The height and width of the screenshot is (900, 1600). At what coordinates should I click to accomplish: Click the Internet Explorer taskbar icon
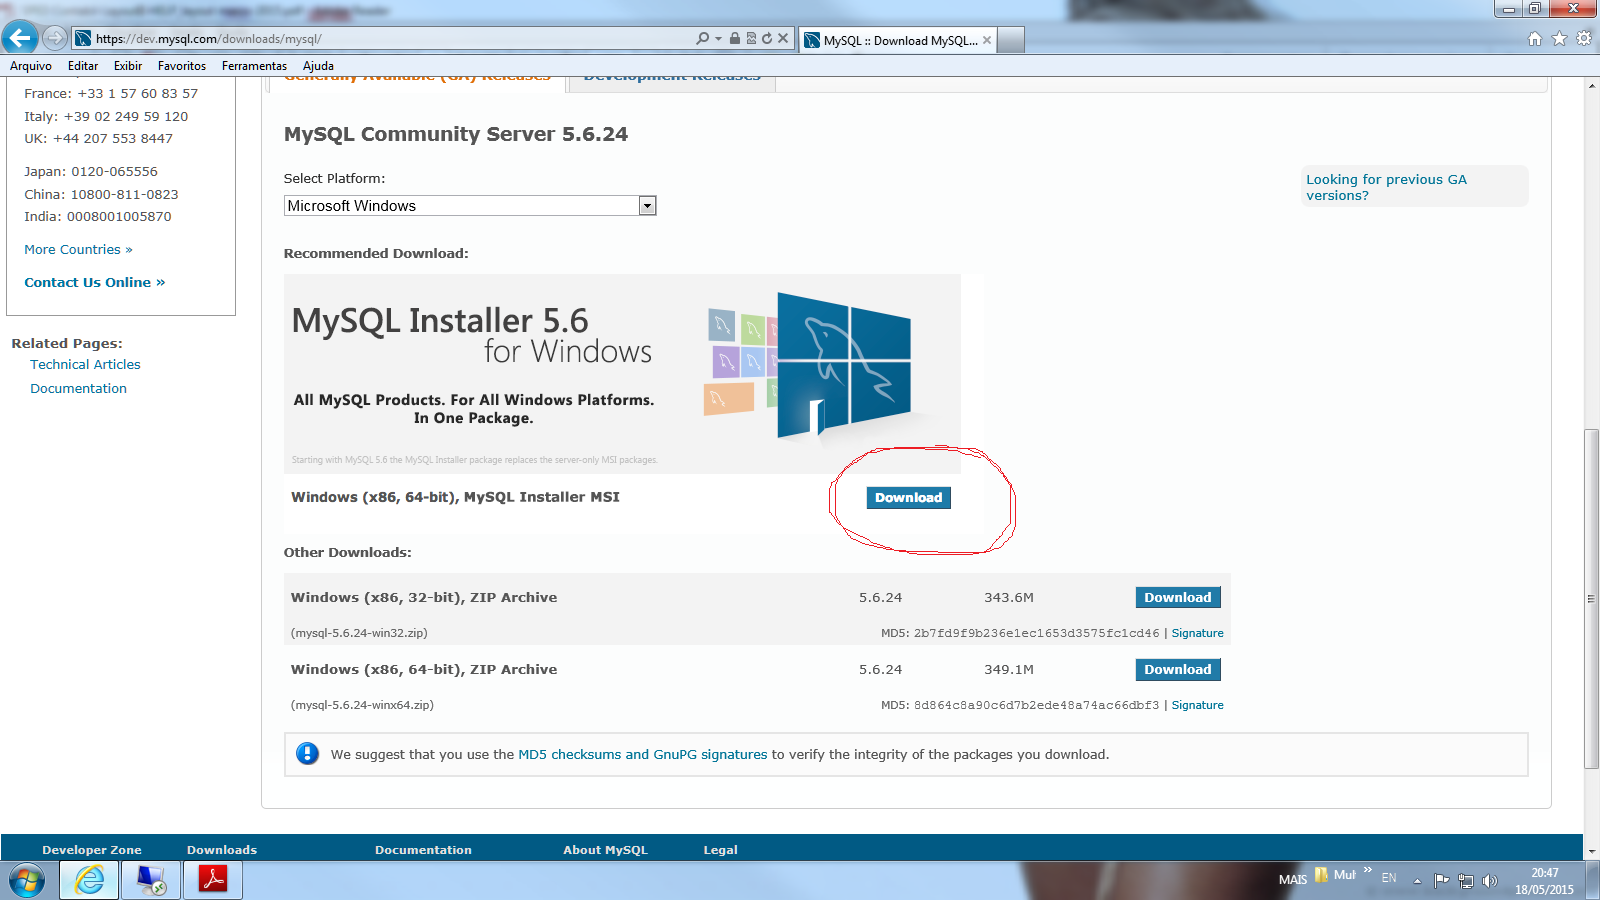coord(90,880)
